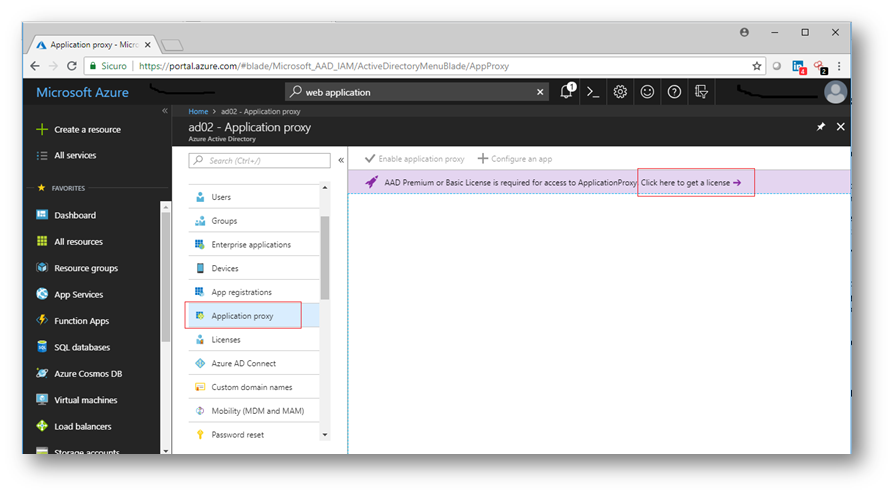Screen dimensions: 894x496
Task: Open All resources from favorites
Action: tap(78, 242)
